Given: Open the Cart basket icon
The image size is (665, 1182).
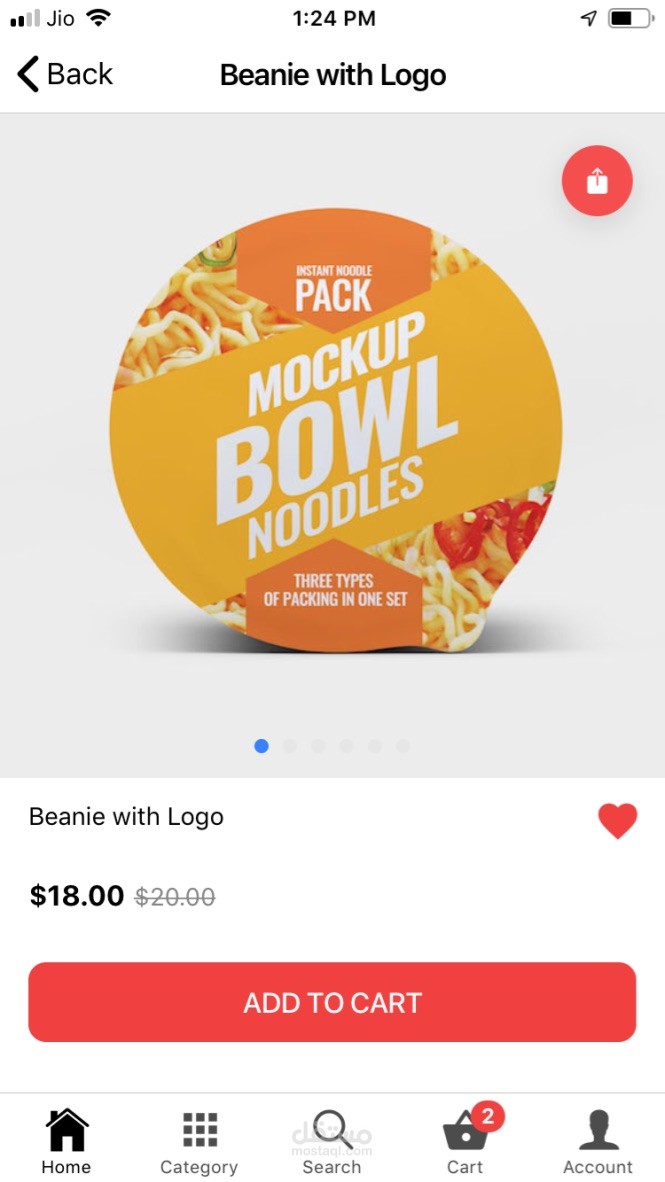Looking at the screenshot, I should pos(465,1134).
